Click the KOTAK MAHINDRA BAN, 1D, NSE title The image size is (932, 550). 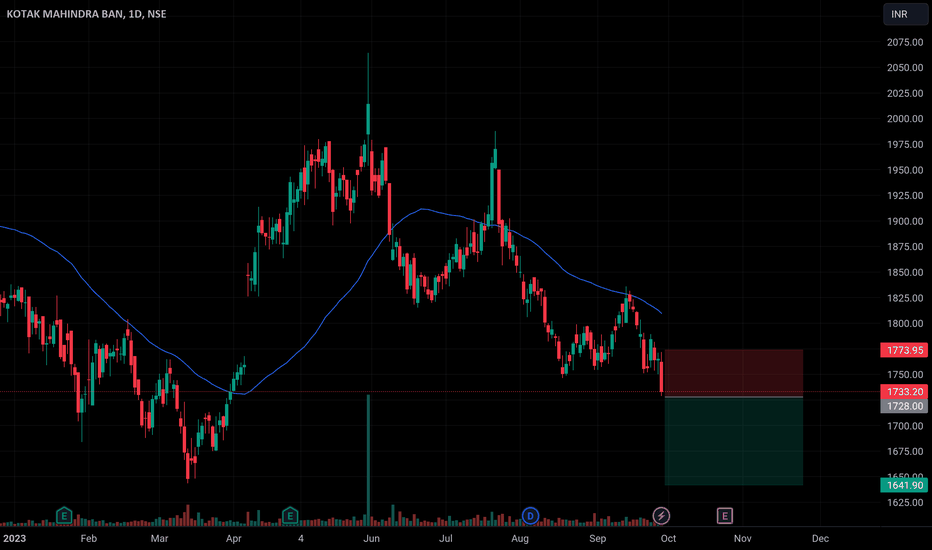(x=86, y=14)
